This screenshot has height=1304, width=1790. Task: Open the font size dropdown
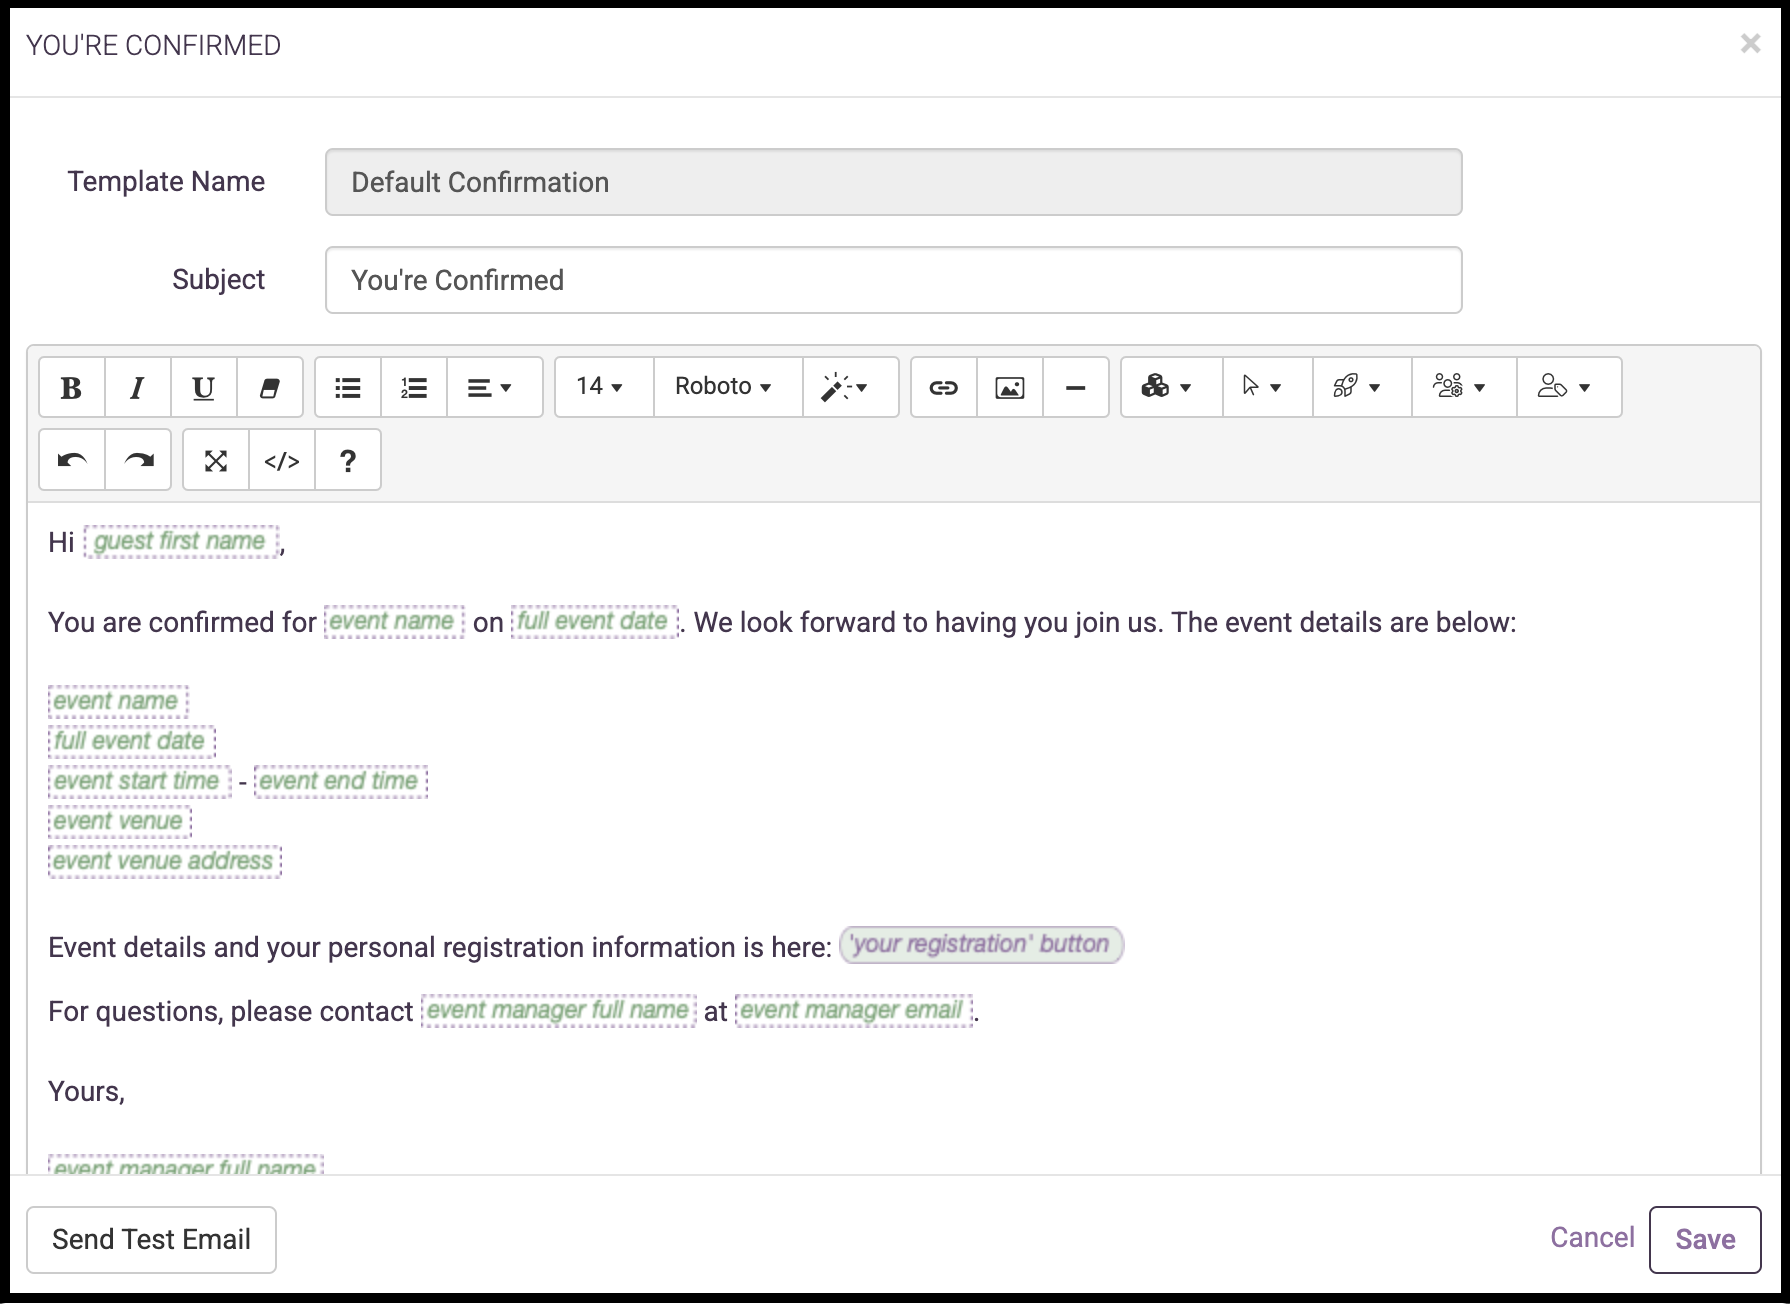click(601, 387)
